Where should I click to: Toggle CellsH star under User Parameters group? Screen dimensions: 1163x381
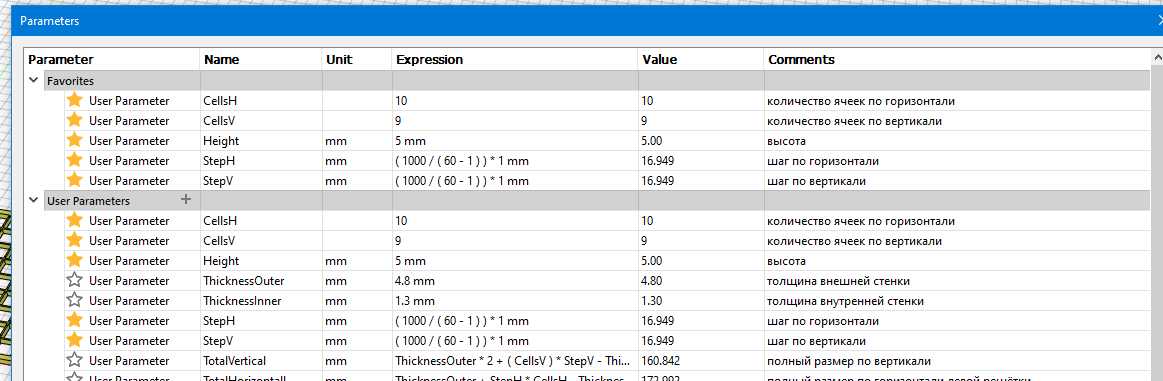pyautogui.click(x=74, y=221)
